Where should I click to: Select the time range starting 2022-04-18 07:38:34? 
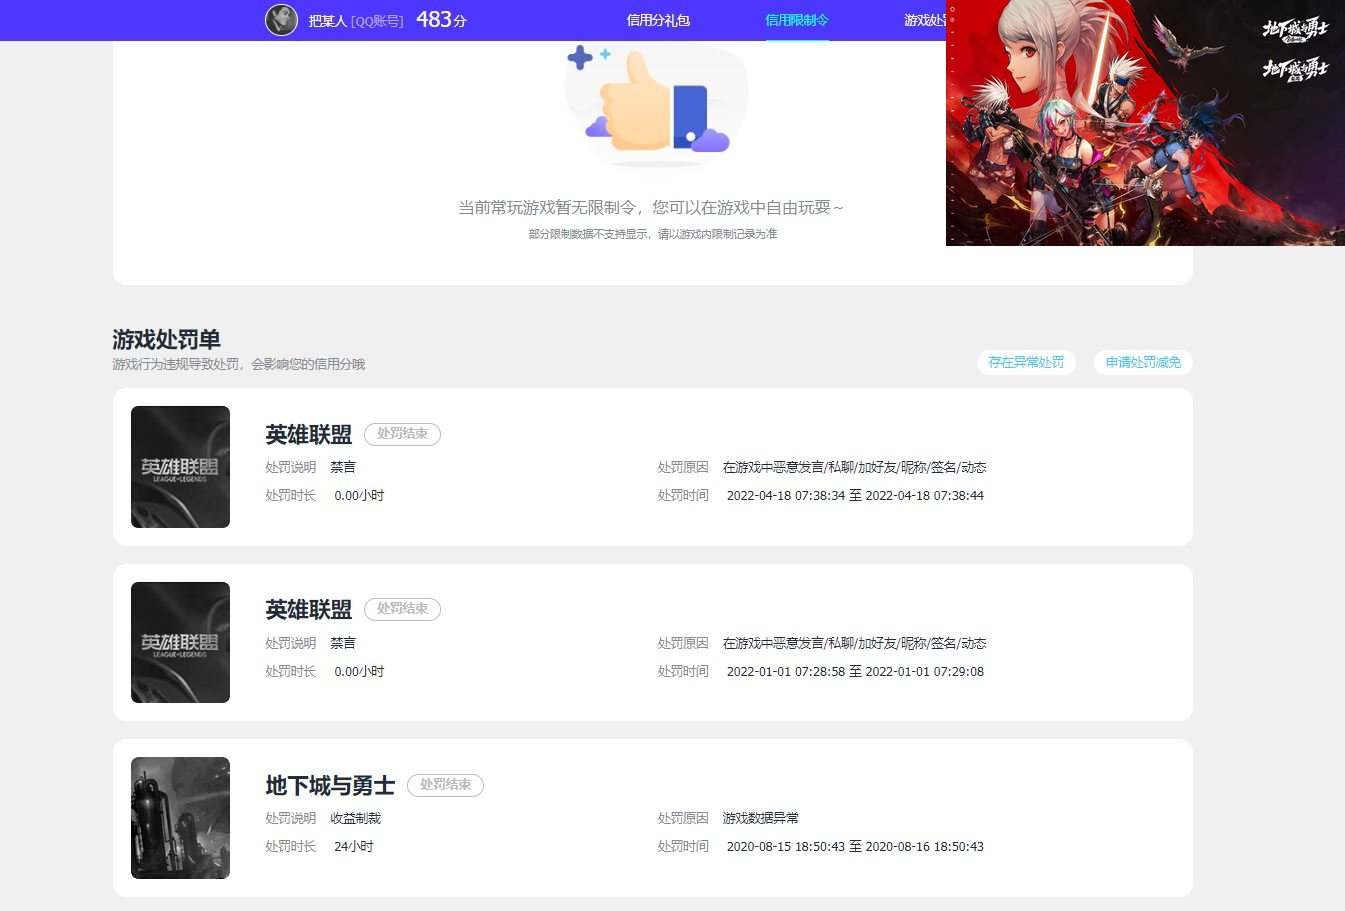(x=855, y=495)
